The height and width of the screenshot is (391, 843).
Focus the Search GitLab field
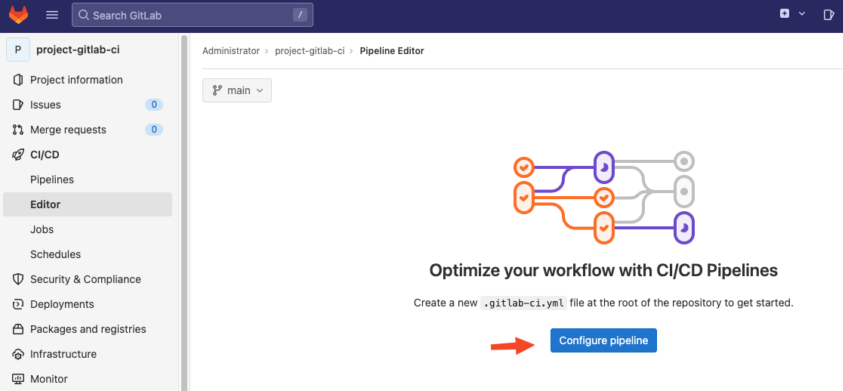point(192,15)
